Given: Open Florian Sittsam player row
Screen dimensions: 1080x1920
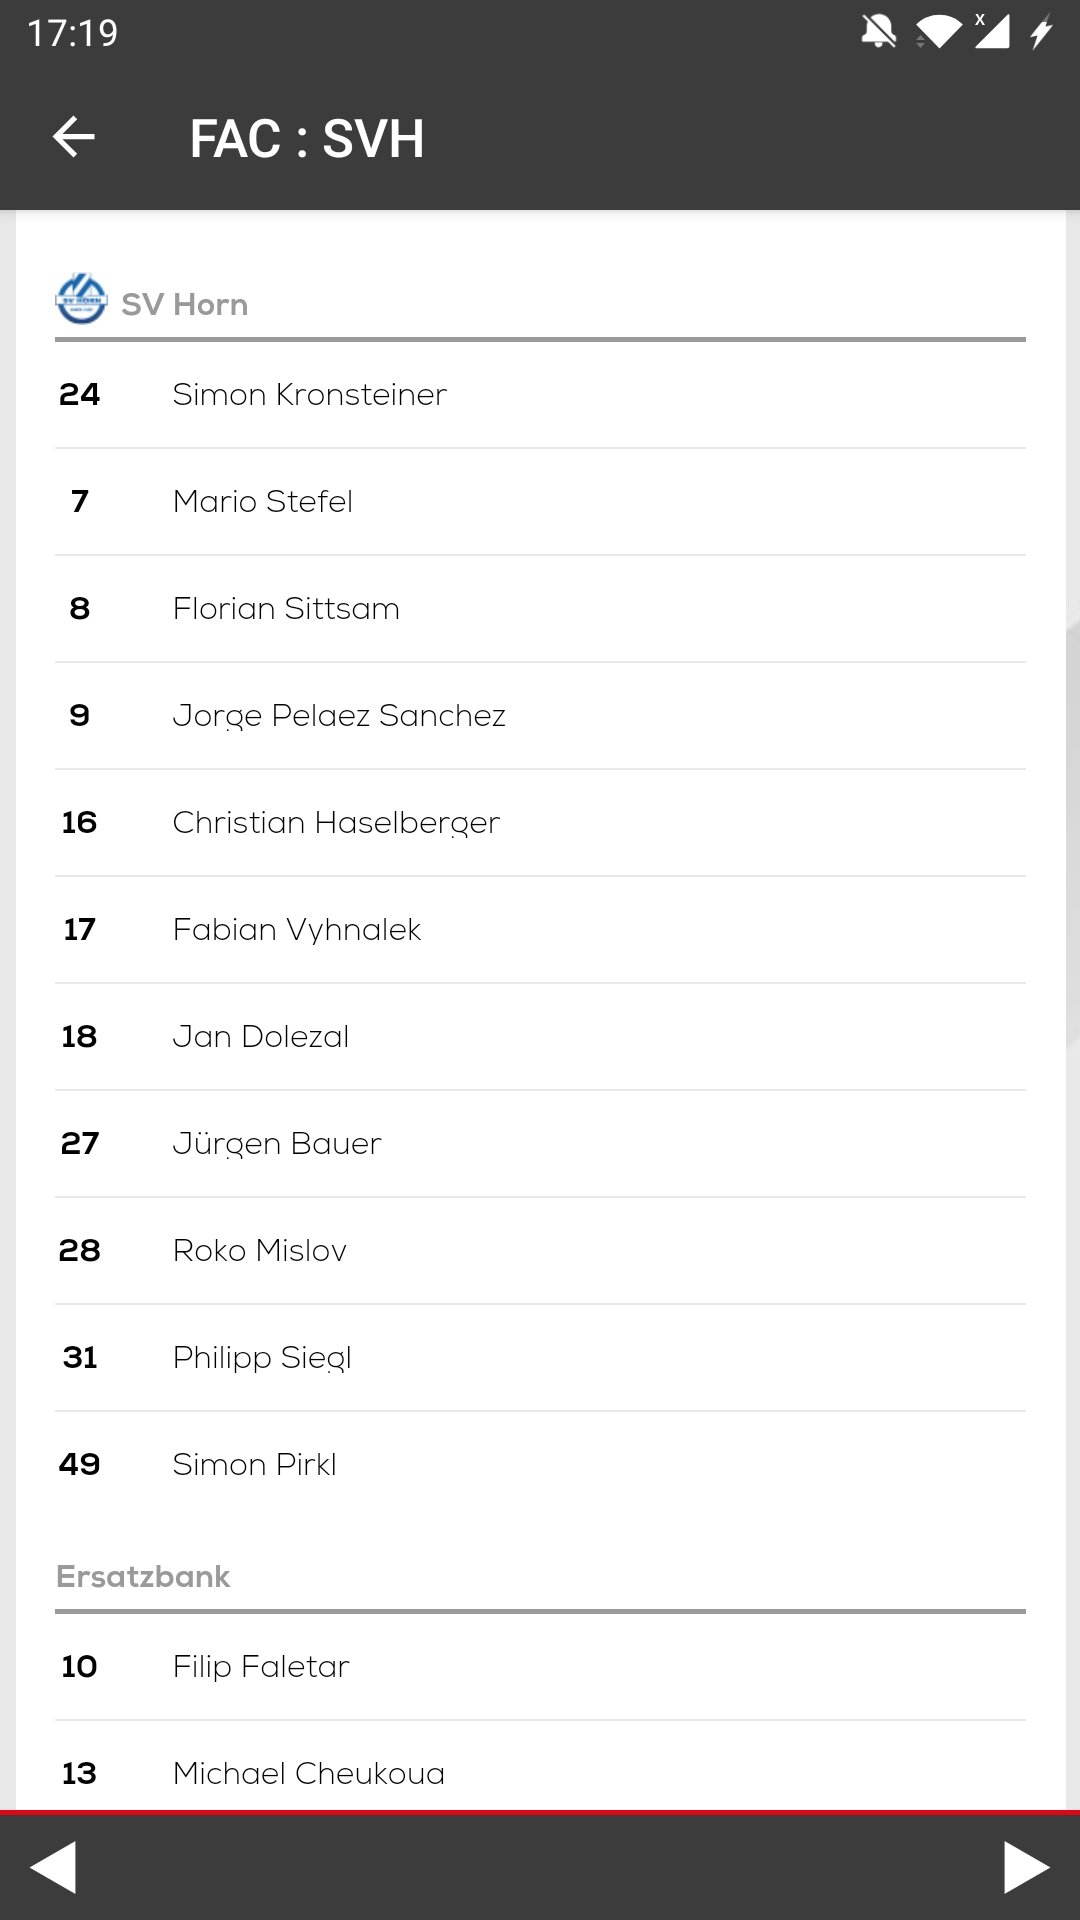Looking at the screenshot, I should click(540, 609).
